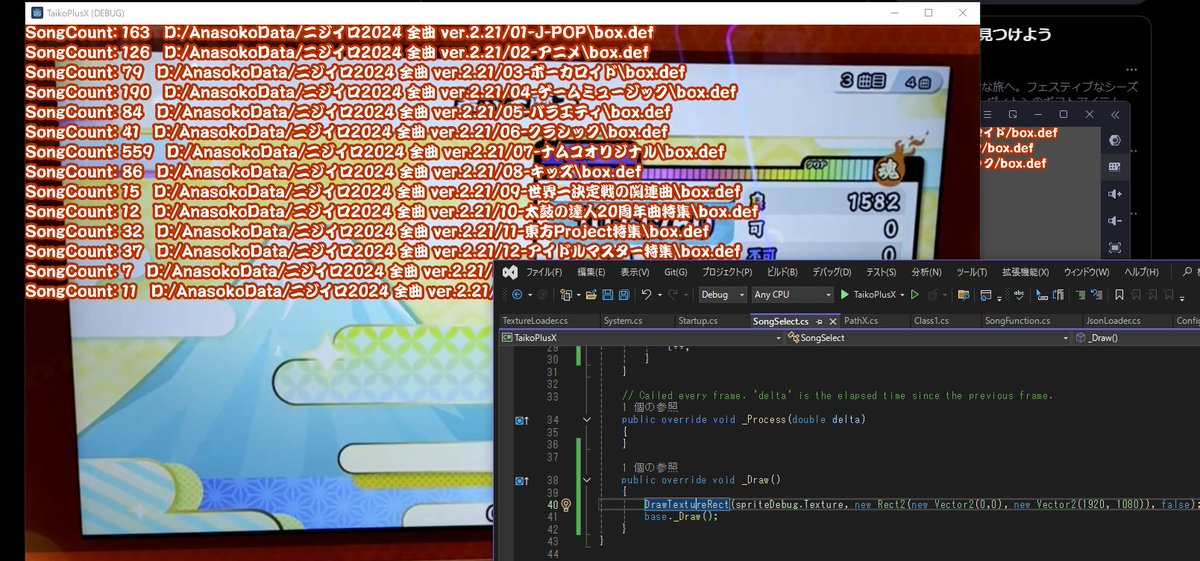Open the デバッグ(D) menu
The width and height of the screenshot is (1200, 561).
832,271
